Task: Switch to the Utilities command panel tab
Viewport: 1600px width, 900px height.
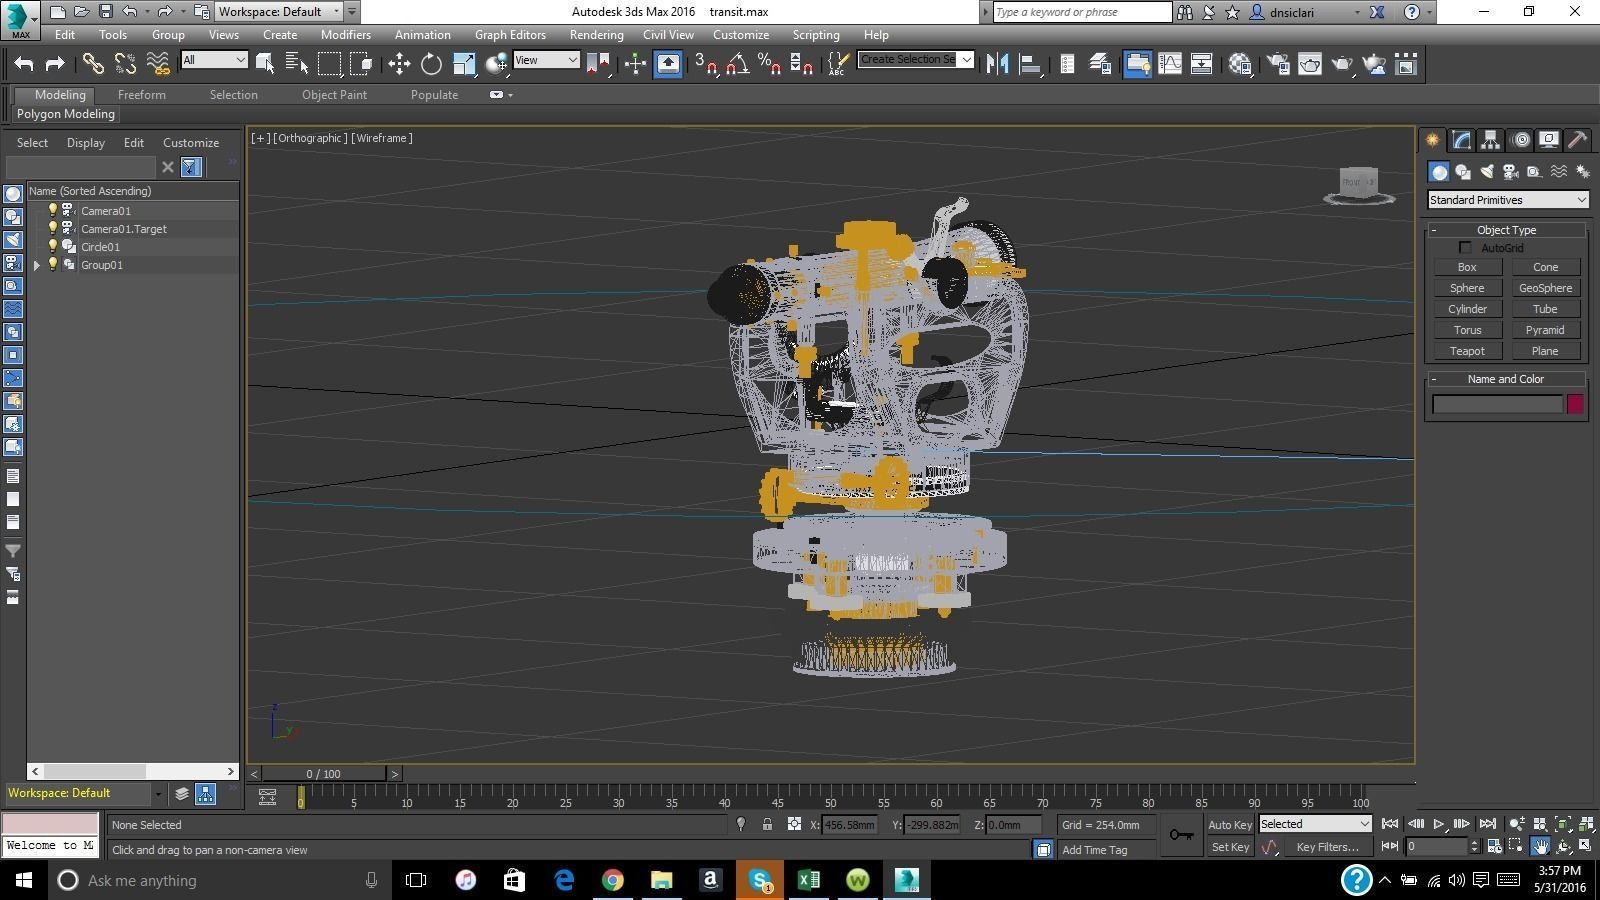Action: pyautogui.click(x=1577, y=140)
